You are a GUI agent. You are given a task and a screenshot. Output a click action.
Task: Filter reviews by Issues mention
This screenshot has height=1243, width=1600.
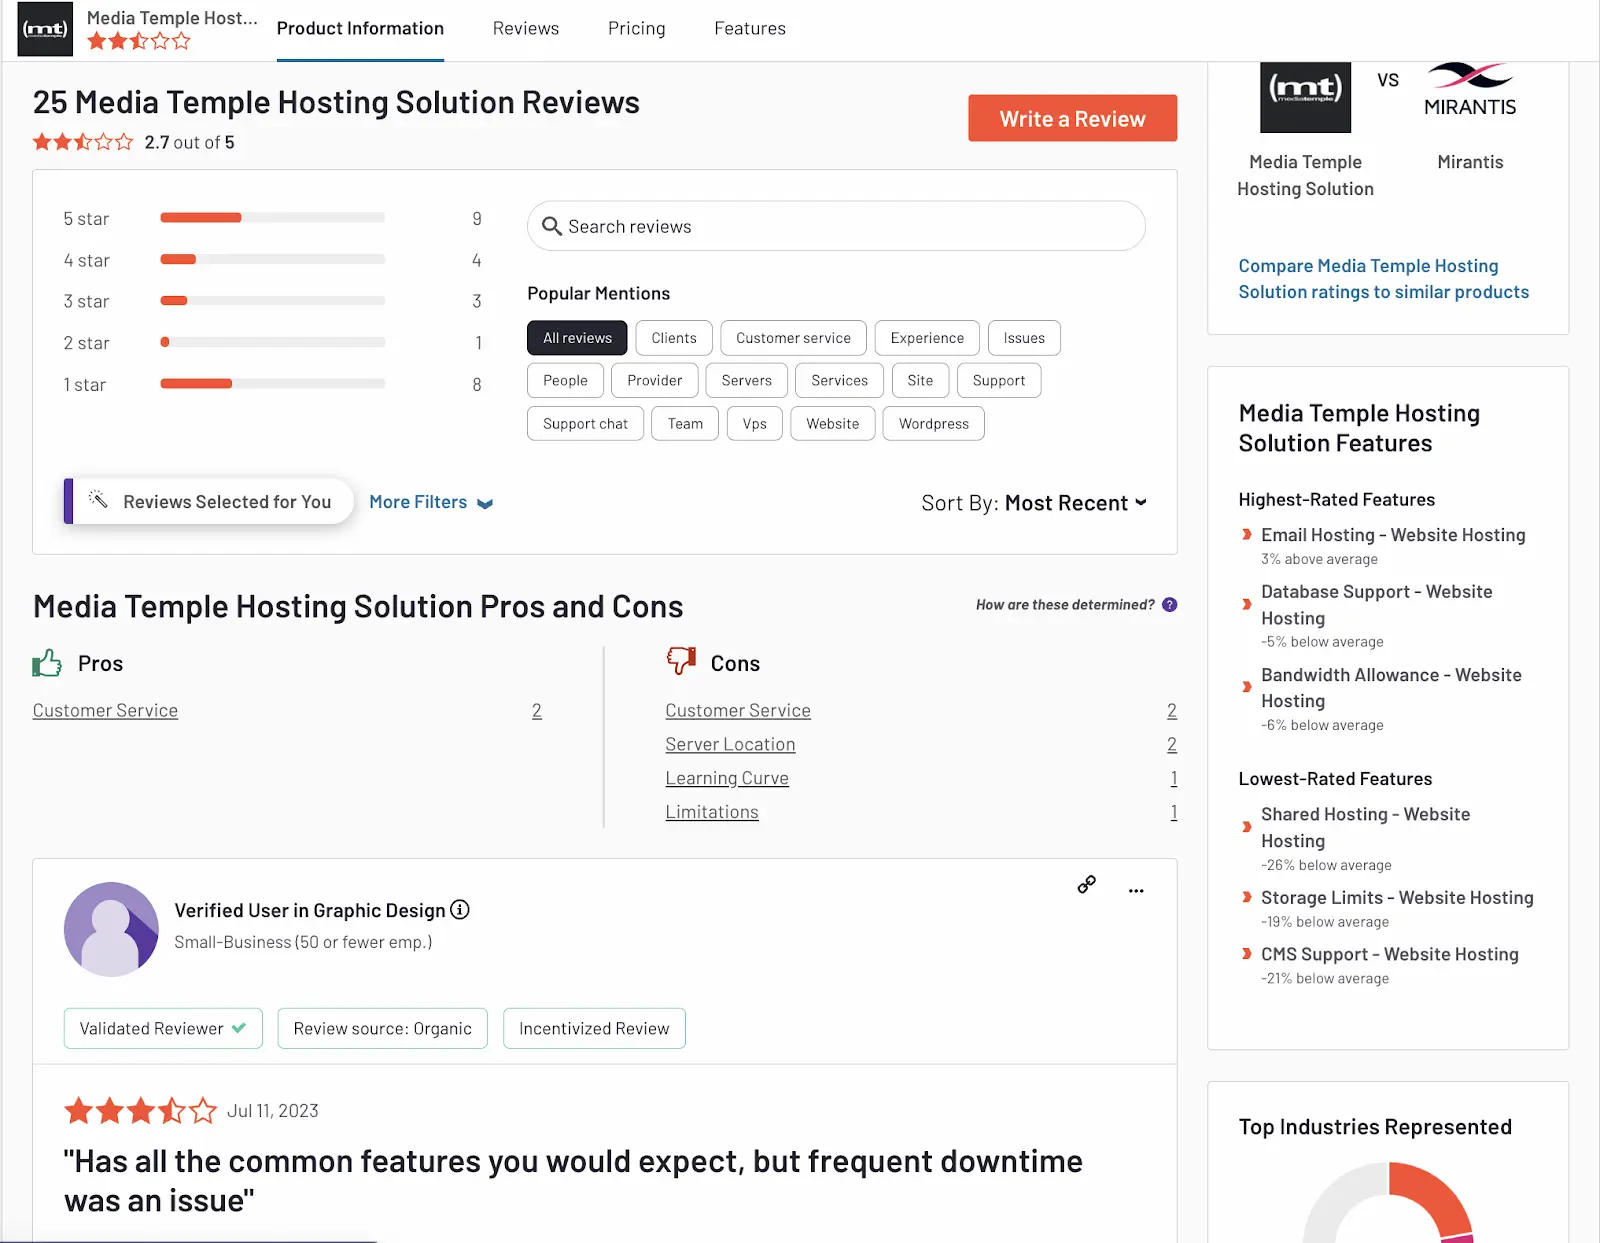(1024, 338)
